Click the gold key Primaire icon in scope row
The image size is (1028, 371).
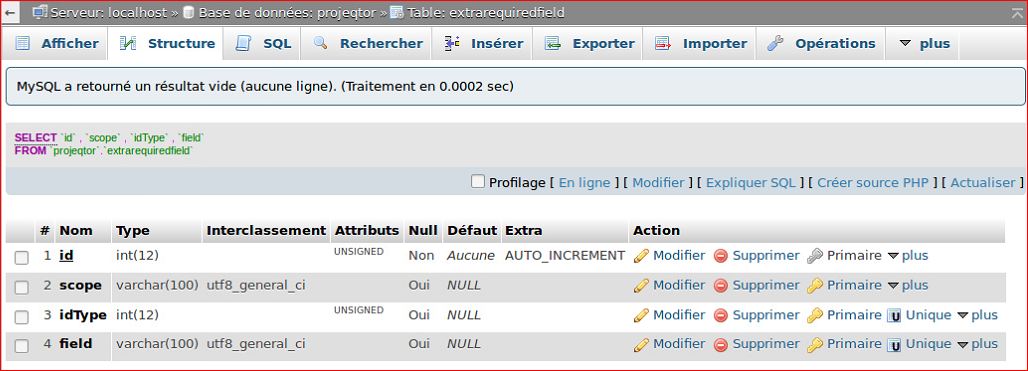coord(815,286)
